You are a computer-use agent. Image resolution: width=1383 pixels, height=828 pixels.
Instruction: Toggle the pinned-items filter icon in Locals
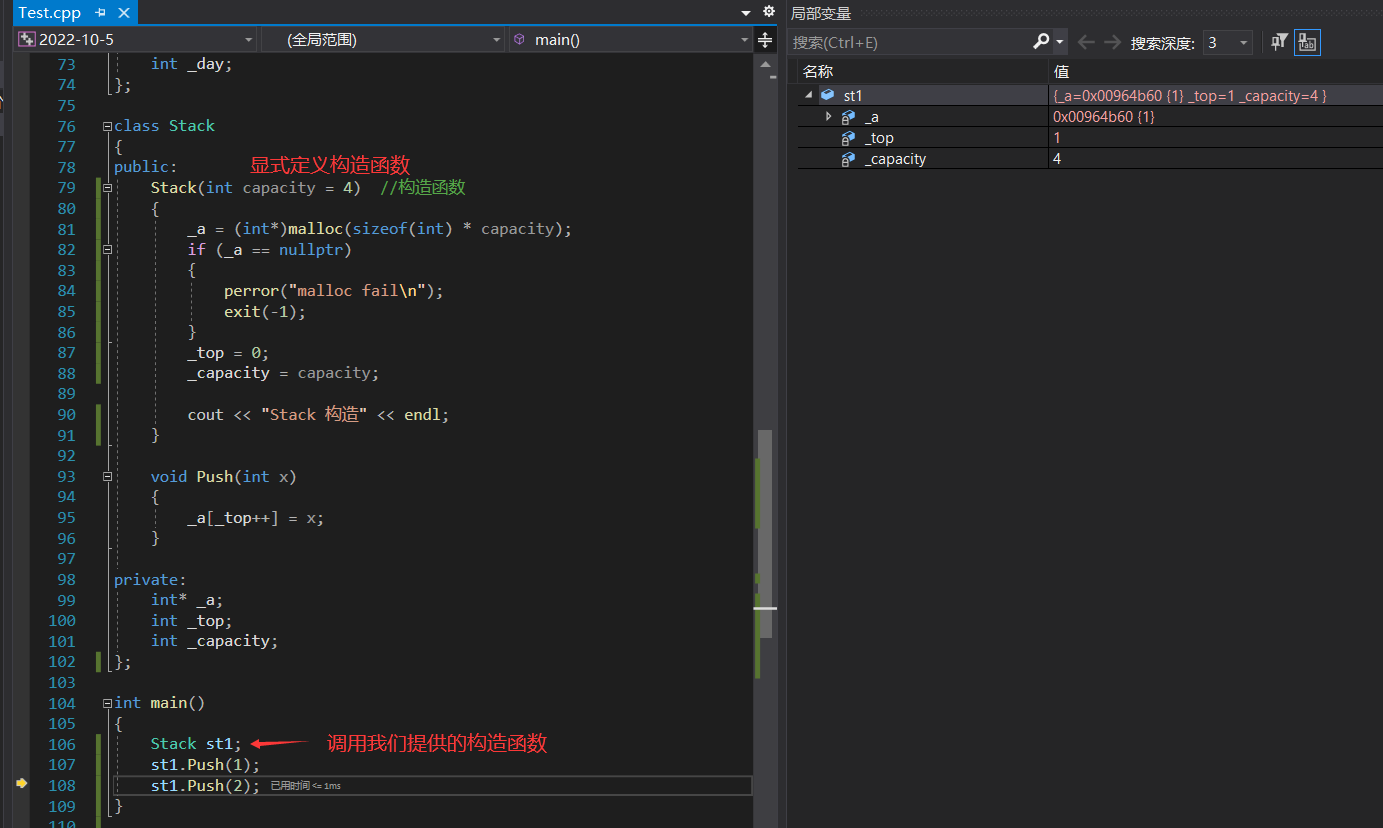point(1278,42)
